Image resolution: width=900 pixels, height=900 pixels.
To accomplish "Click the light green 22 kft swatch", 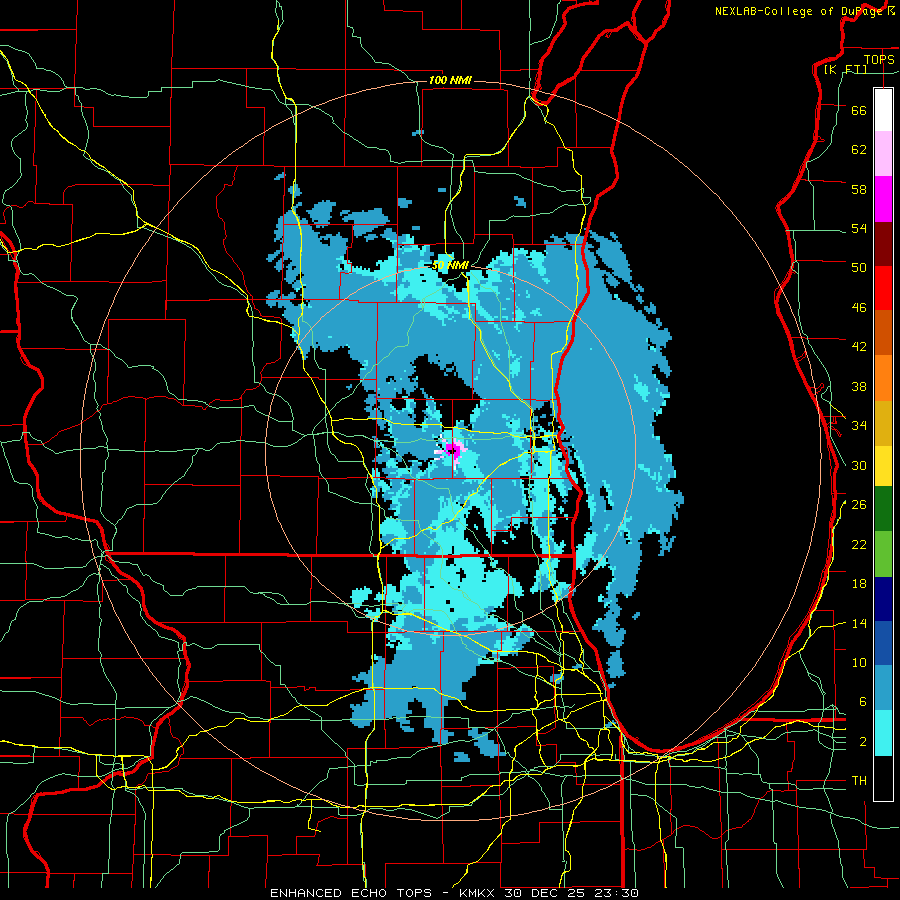I will click(883, 554).
